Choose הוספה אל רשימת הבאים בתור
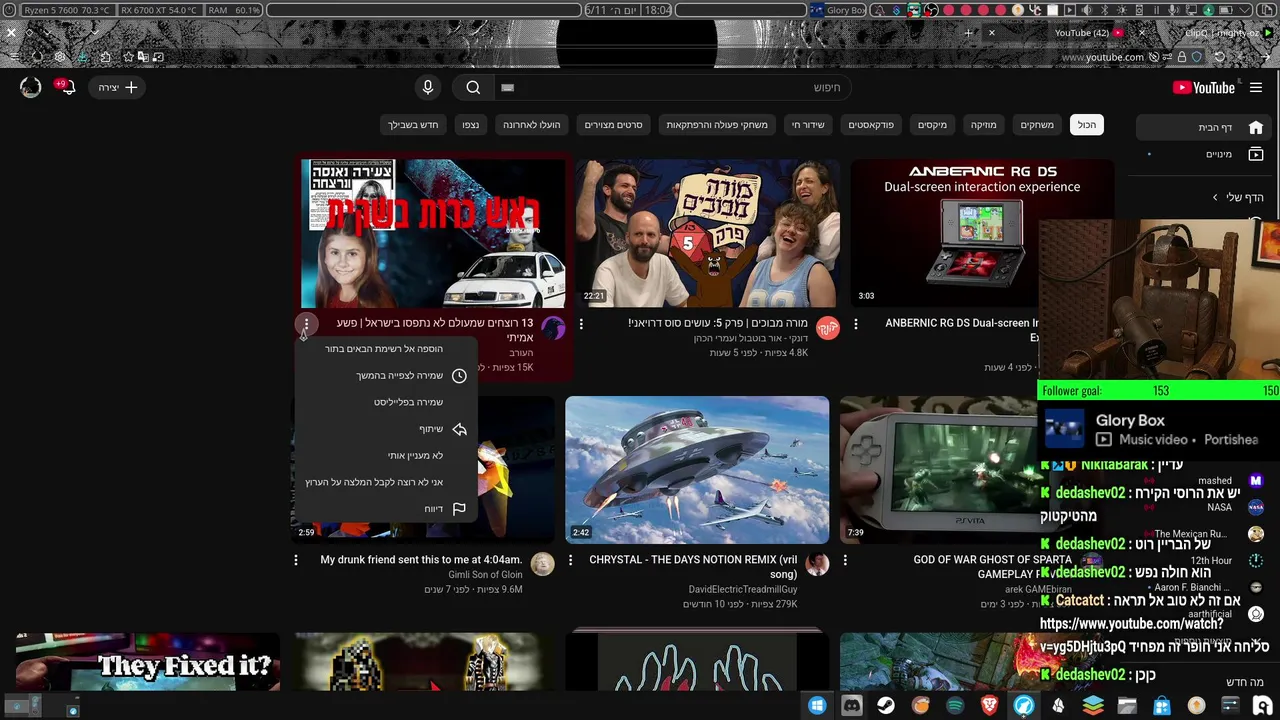 (384, 349)
